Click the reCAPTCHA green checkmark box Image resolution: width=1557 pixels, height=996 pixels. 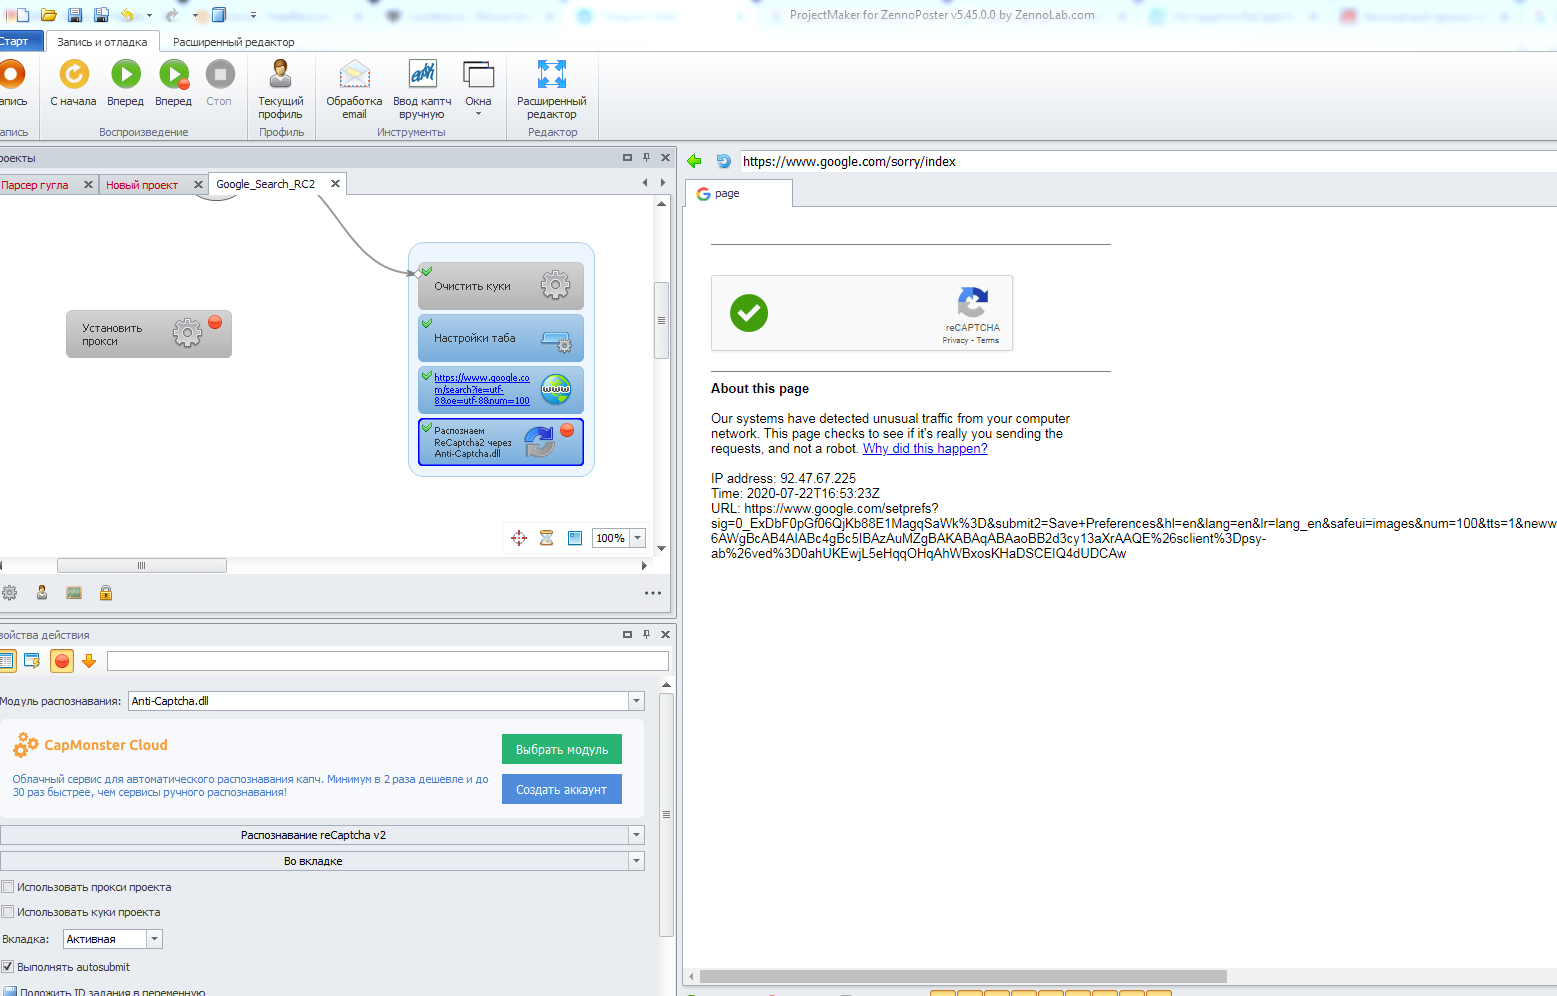(x=749, y=313)
